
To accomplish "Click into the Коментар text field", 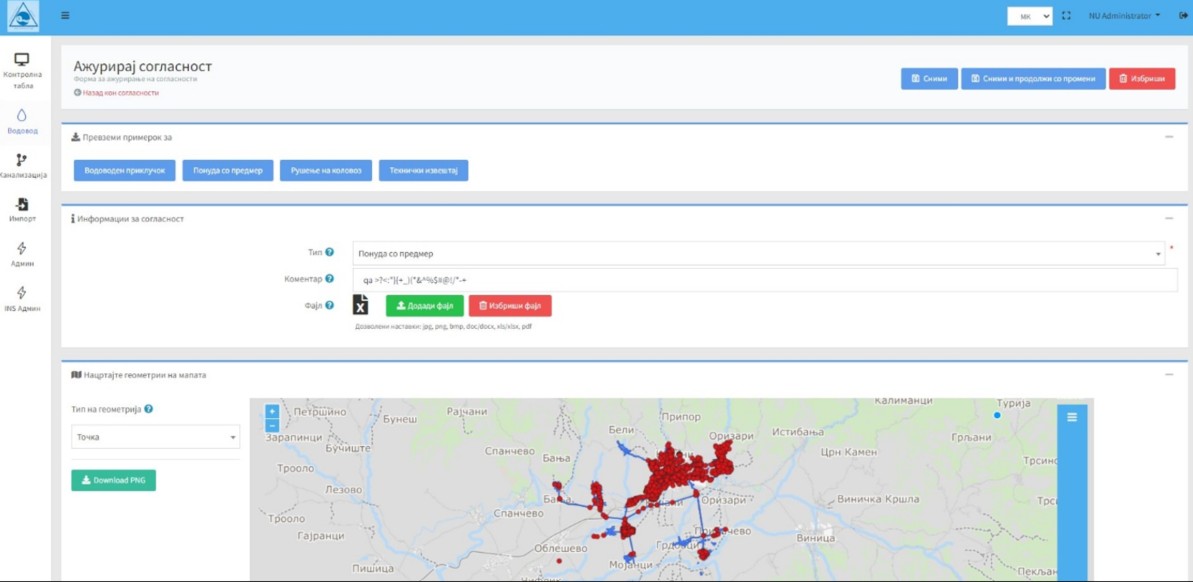I will click(765, 279).
